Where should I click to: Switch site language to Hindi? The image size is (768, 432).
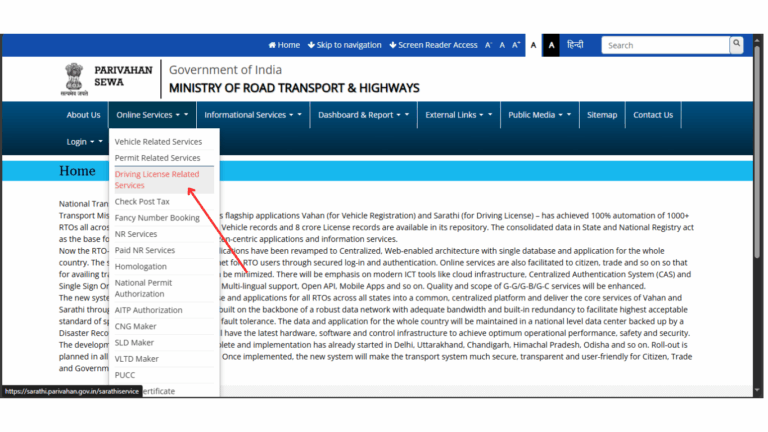point(575,45)
